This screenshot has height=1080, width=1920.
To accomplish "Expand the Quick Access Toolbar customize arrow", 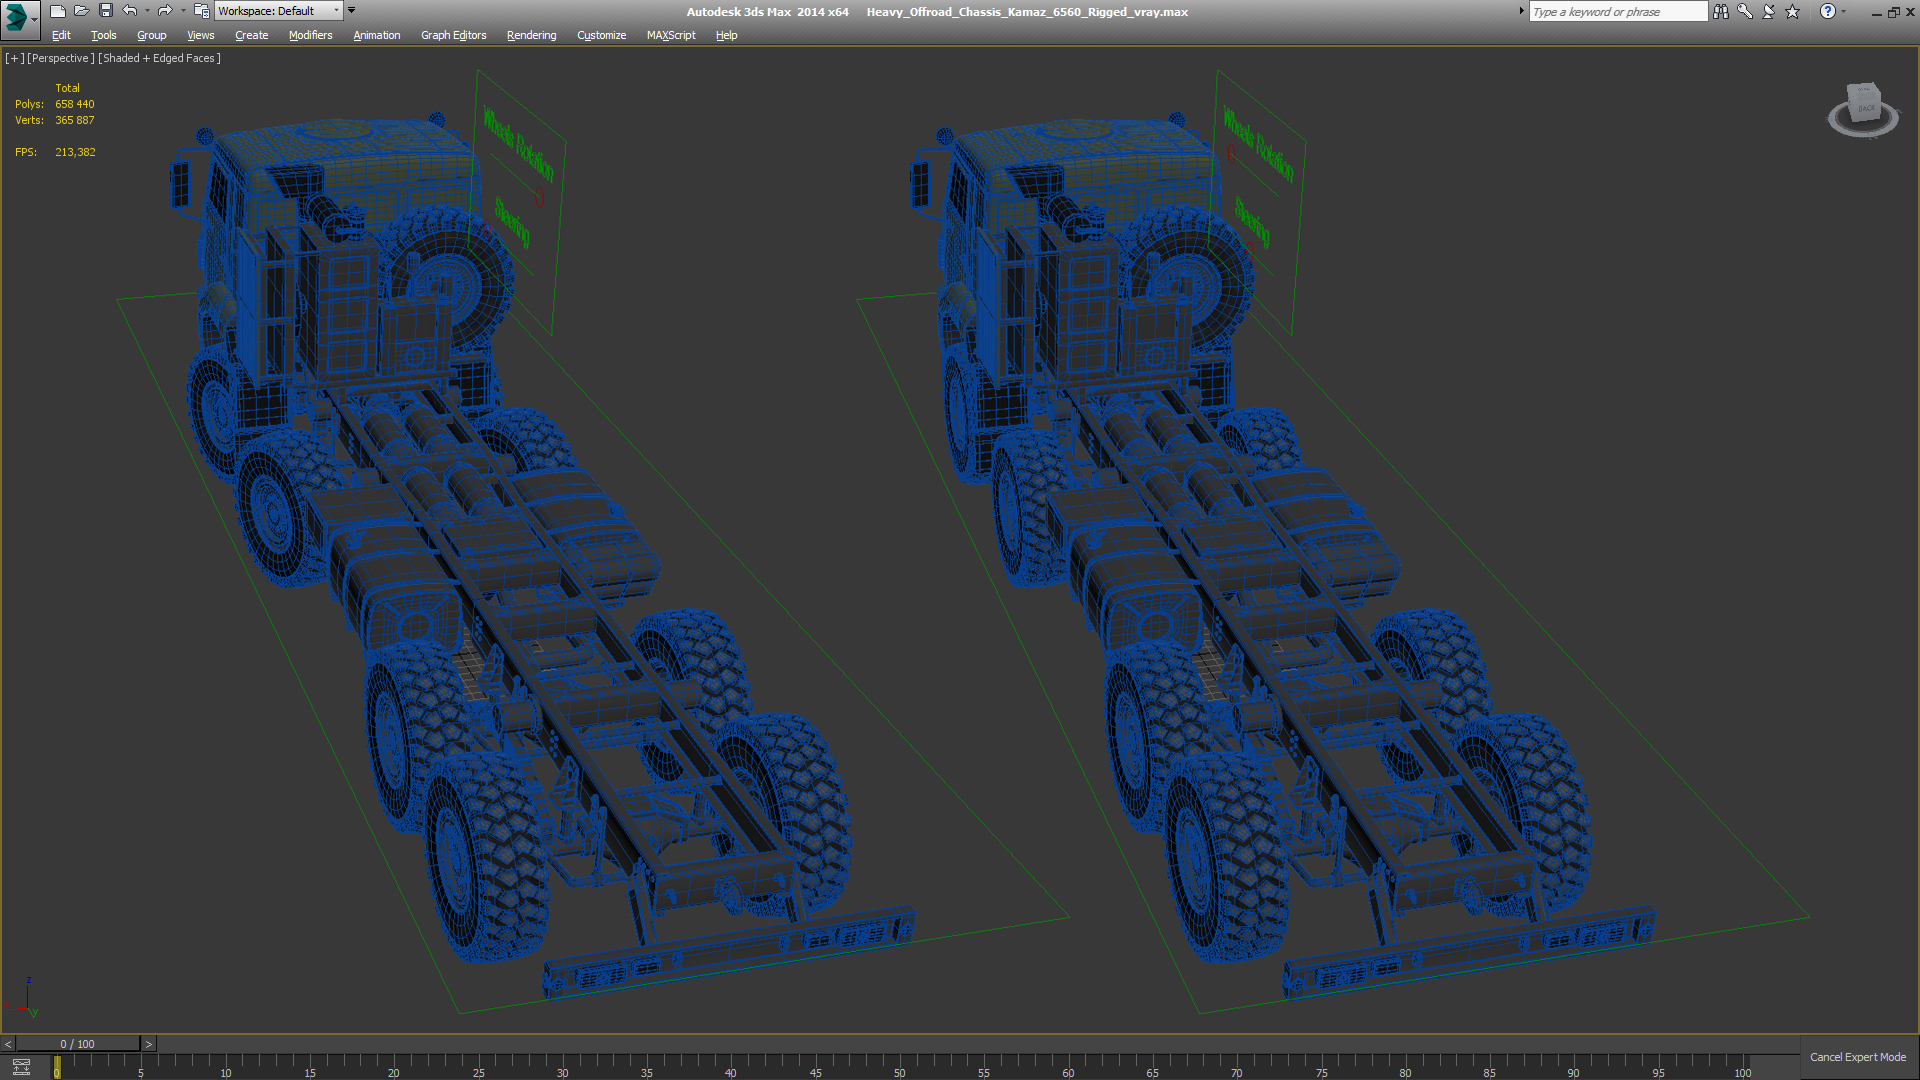I will (x=351, y=11).
